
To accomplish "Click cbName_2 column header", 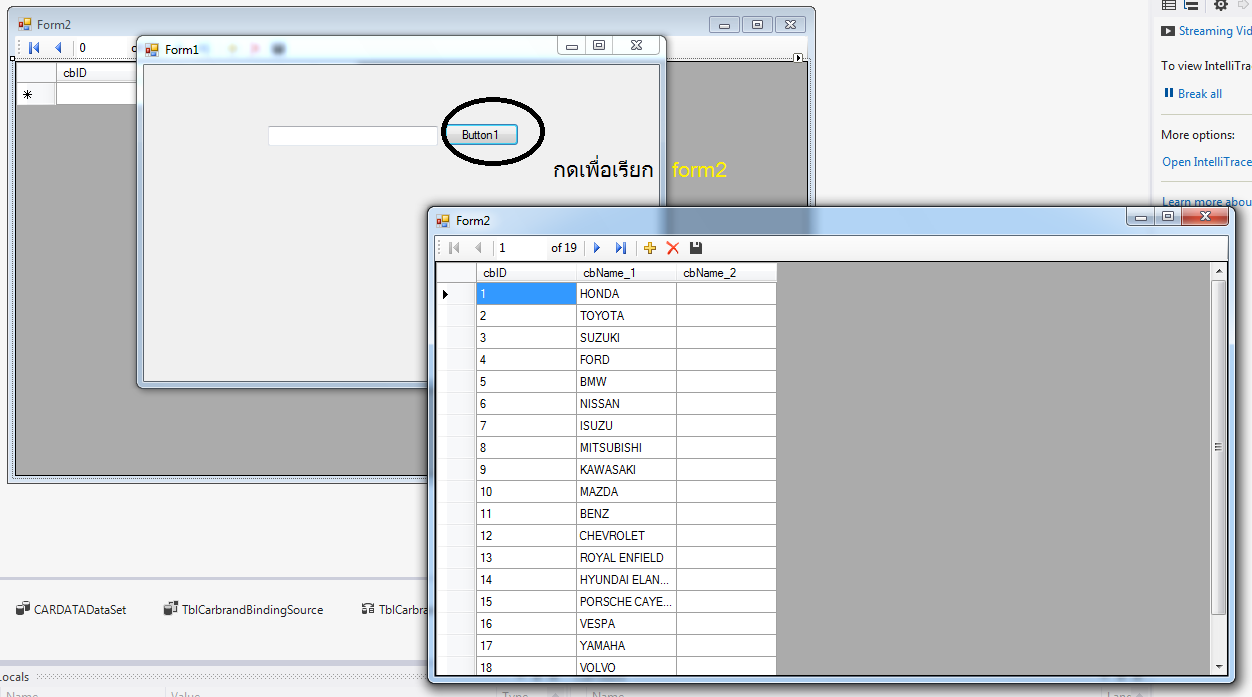I will pyautogui.click(x=727, y=273).
